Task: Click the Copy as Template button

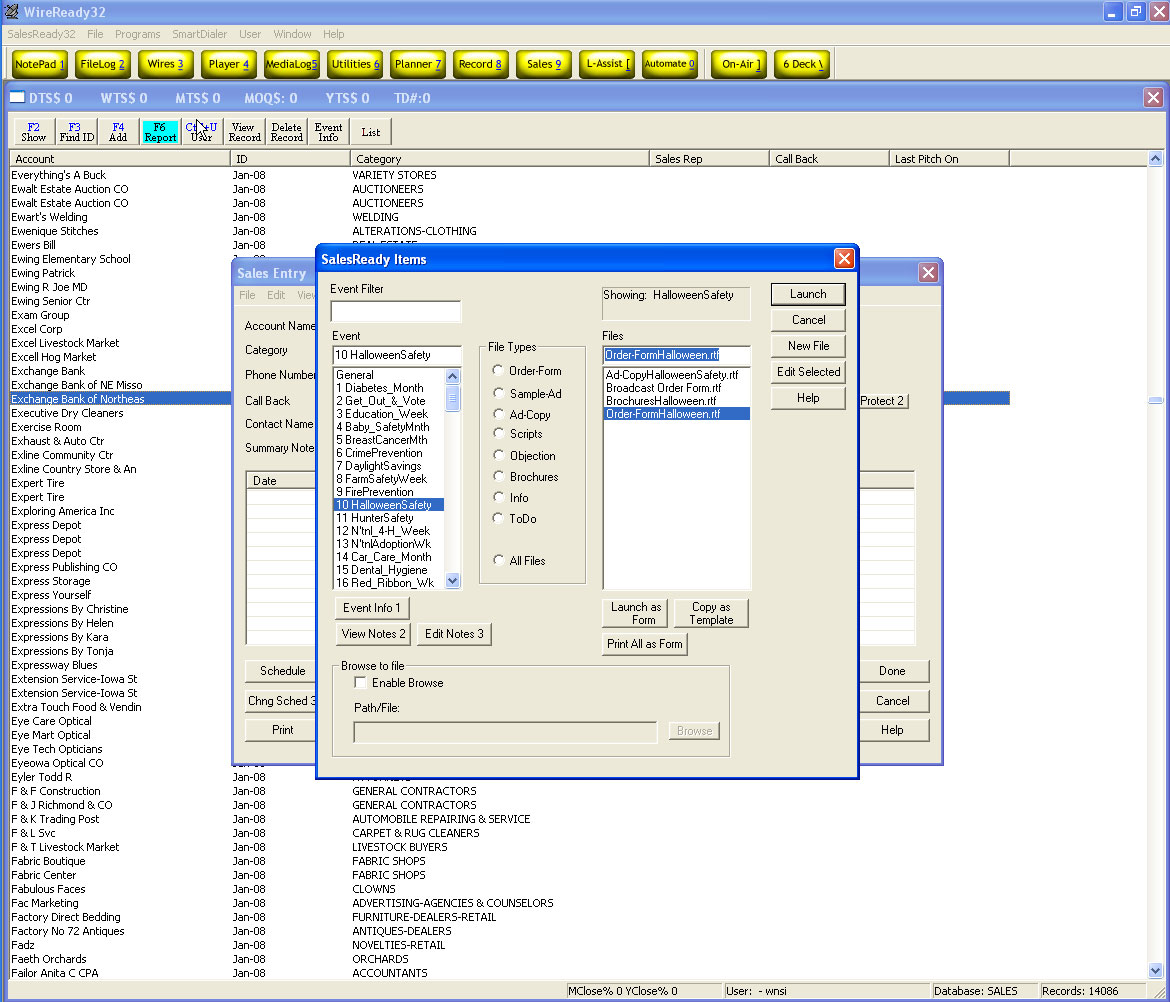Action: click(x=711, y=613)
